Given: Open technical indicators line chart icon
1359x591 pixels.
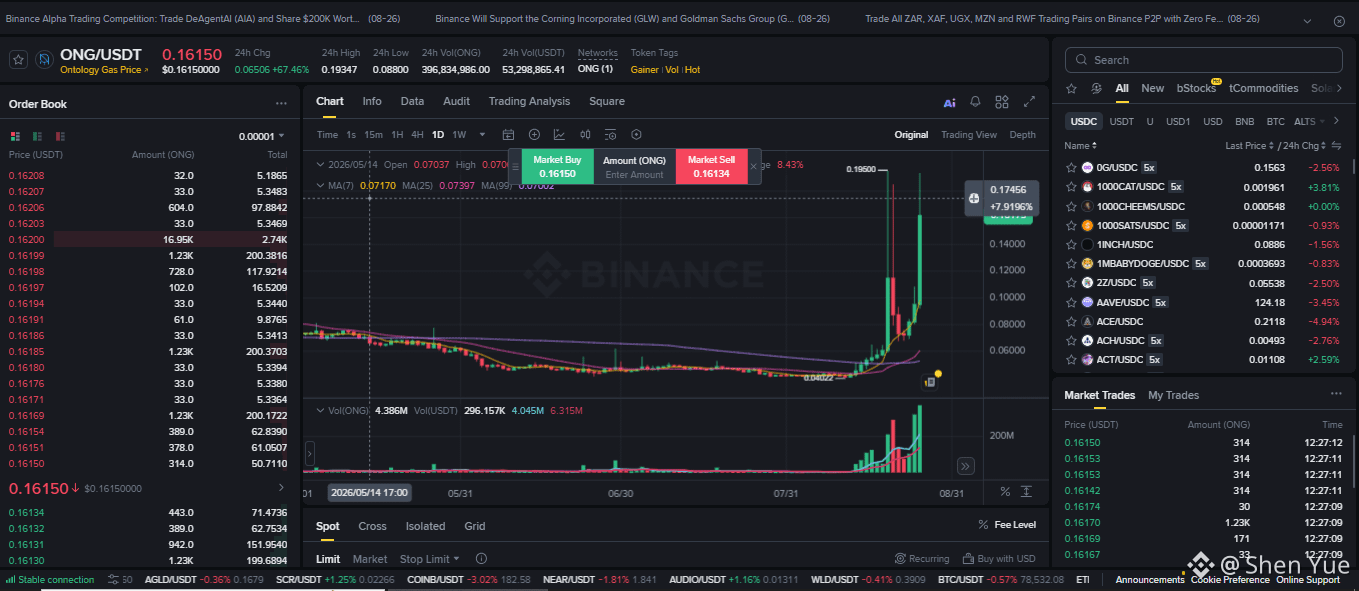Looking at the screenshot, I should pos(559,135).
